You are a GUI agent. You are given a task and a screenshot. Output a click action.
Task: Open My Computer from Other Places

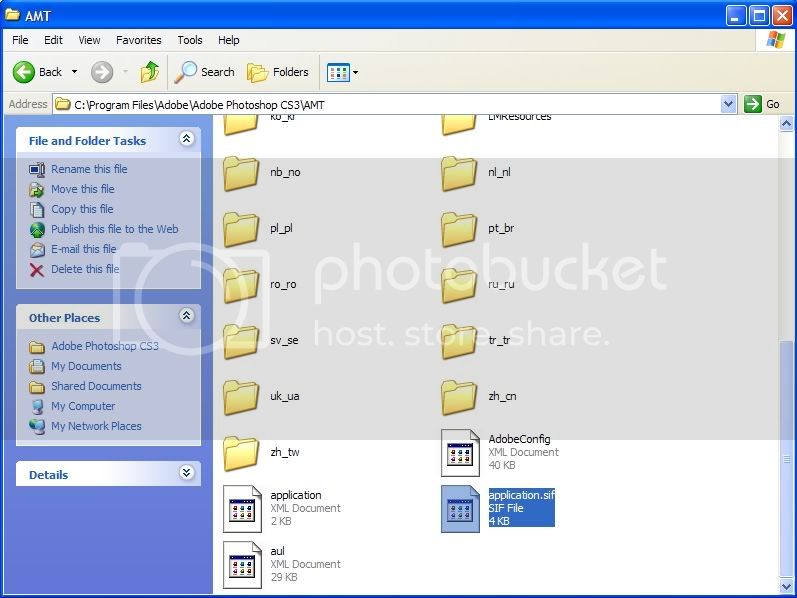click(x=83, y=406)
